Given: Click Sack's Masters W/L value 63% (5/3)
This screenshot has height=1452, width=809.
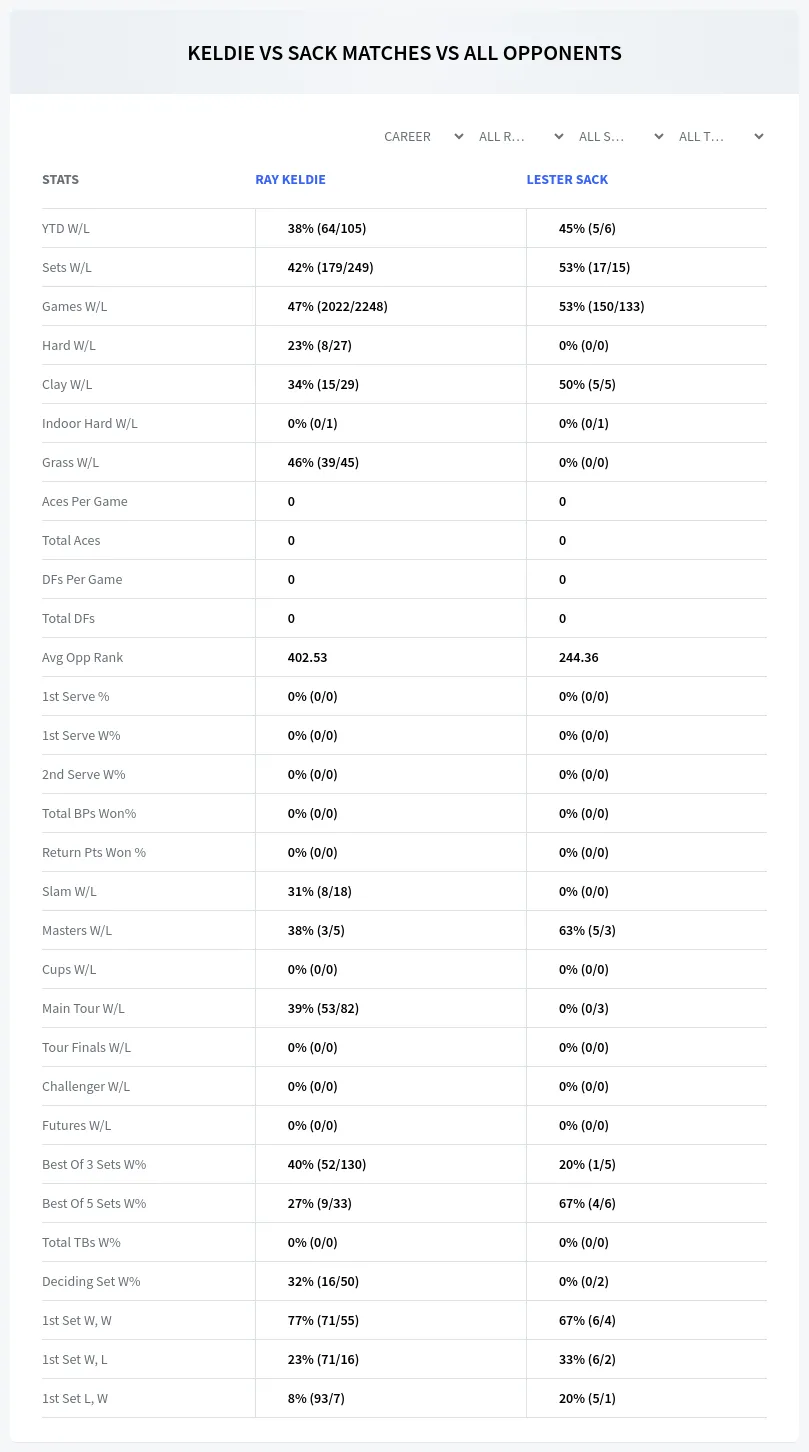Looking at the screenshot, I should pyautogui.click(x=587, y=930).
